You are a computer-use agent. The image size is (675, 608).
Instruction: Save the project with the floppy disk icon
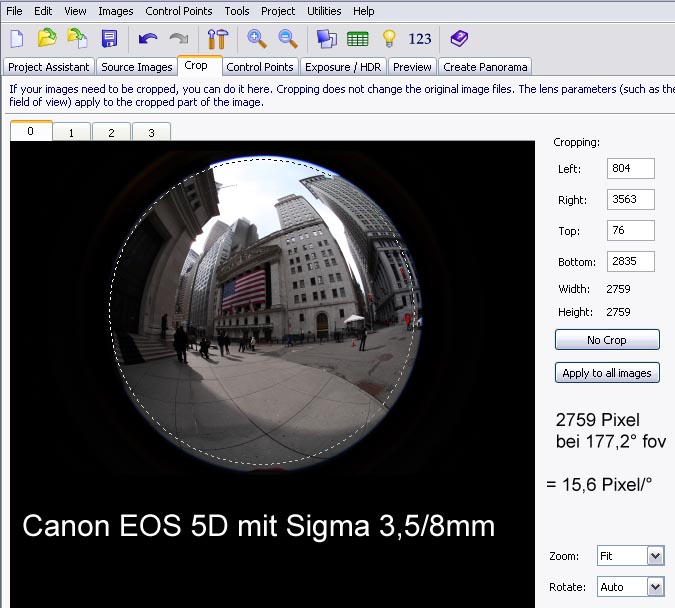[x=109, y=39]
